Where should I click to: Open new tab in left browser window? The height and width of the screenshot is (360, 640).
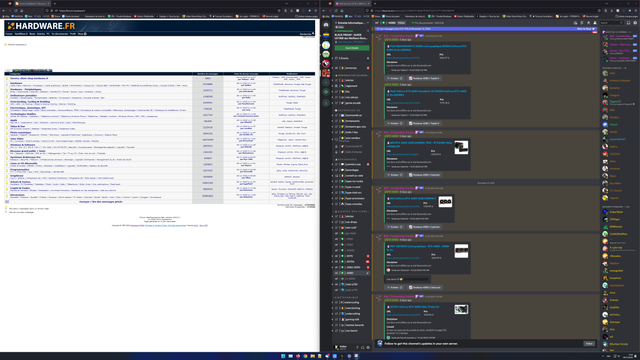[55, 4]
